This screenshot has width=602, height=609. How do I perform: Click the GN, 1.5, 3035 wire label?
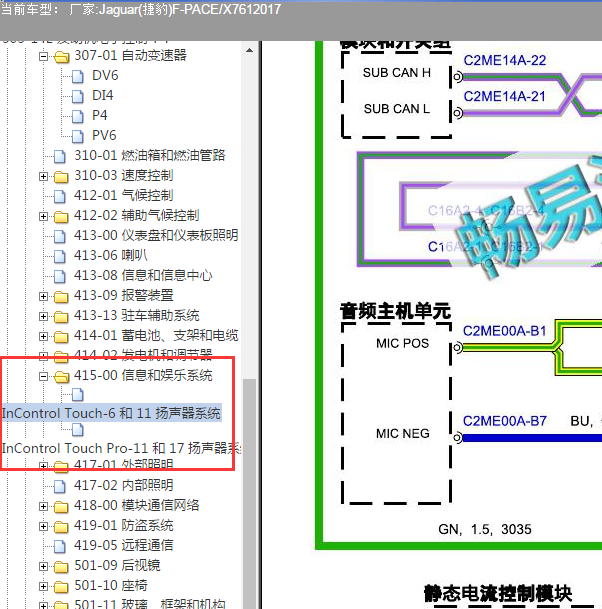click(x=485, y=529)
